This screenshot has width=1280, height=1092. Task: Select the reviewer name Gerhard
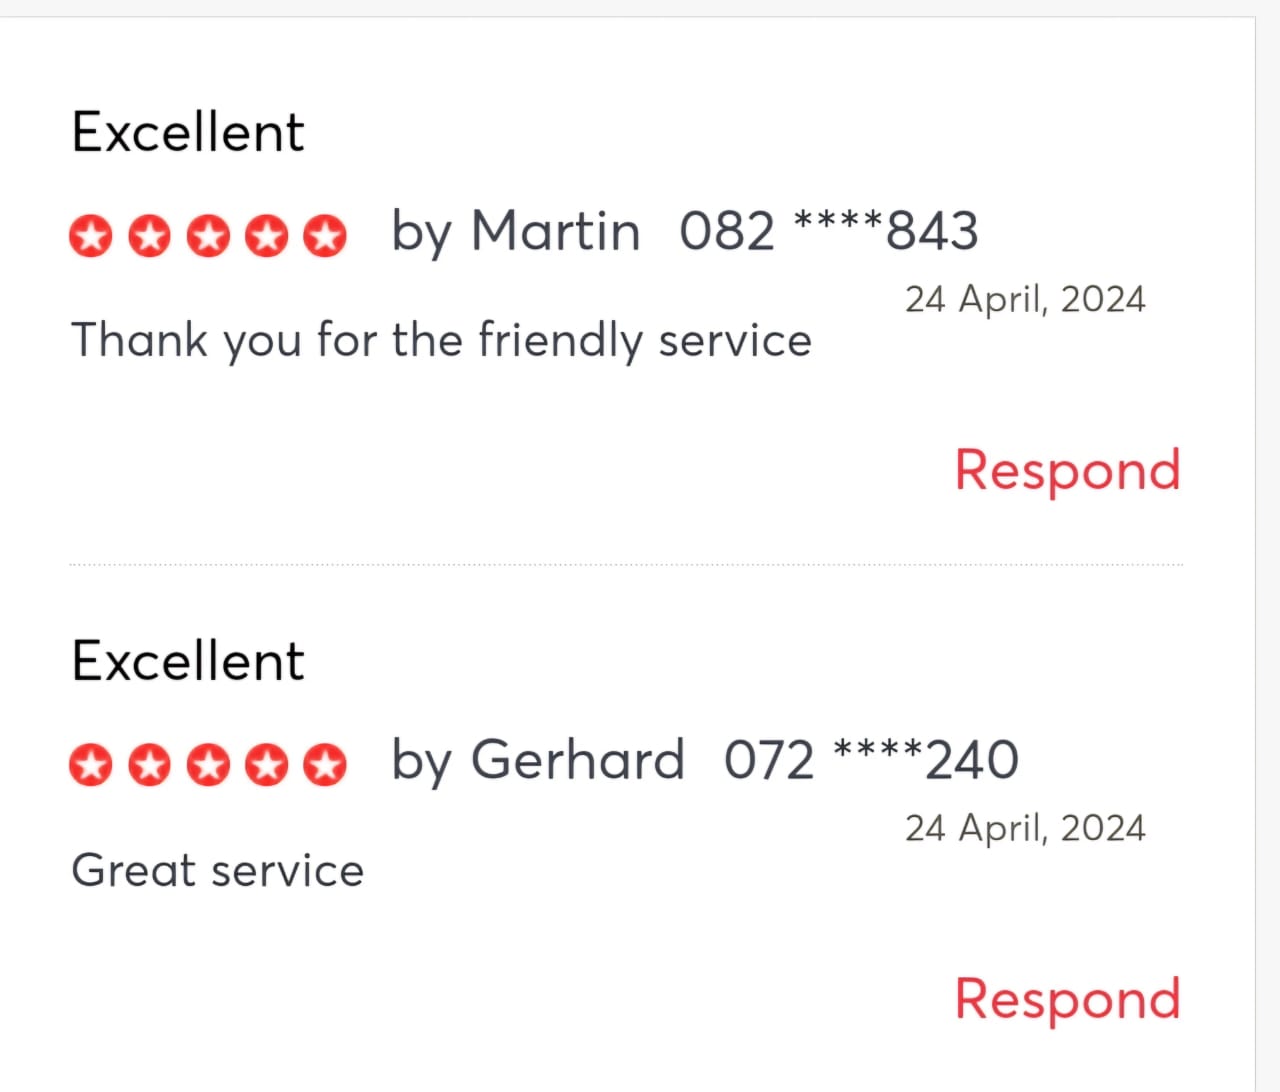pyautogui.click(x=577, y=760)
